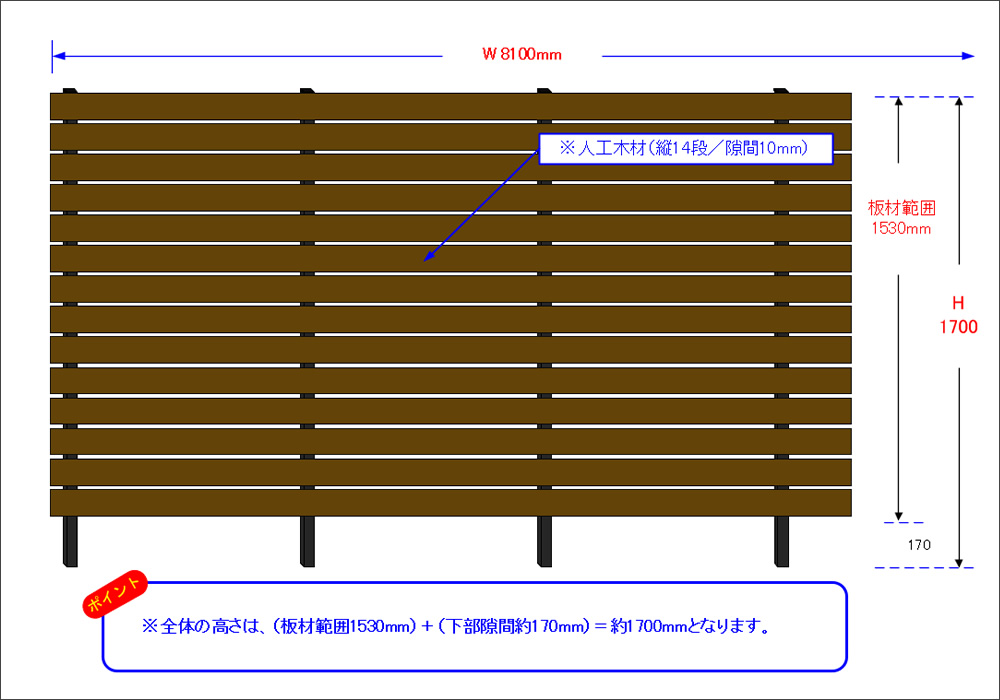The image size is (1000, 700).
Task: Select the topmost brown fence board
Action: (x=450, y=105)
